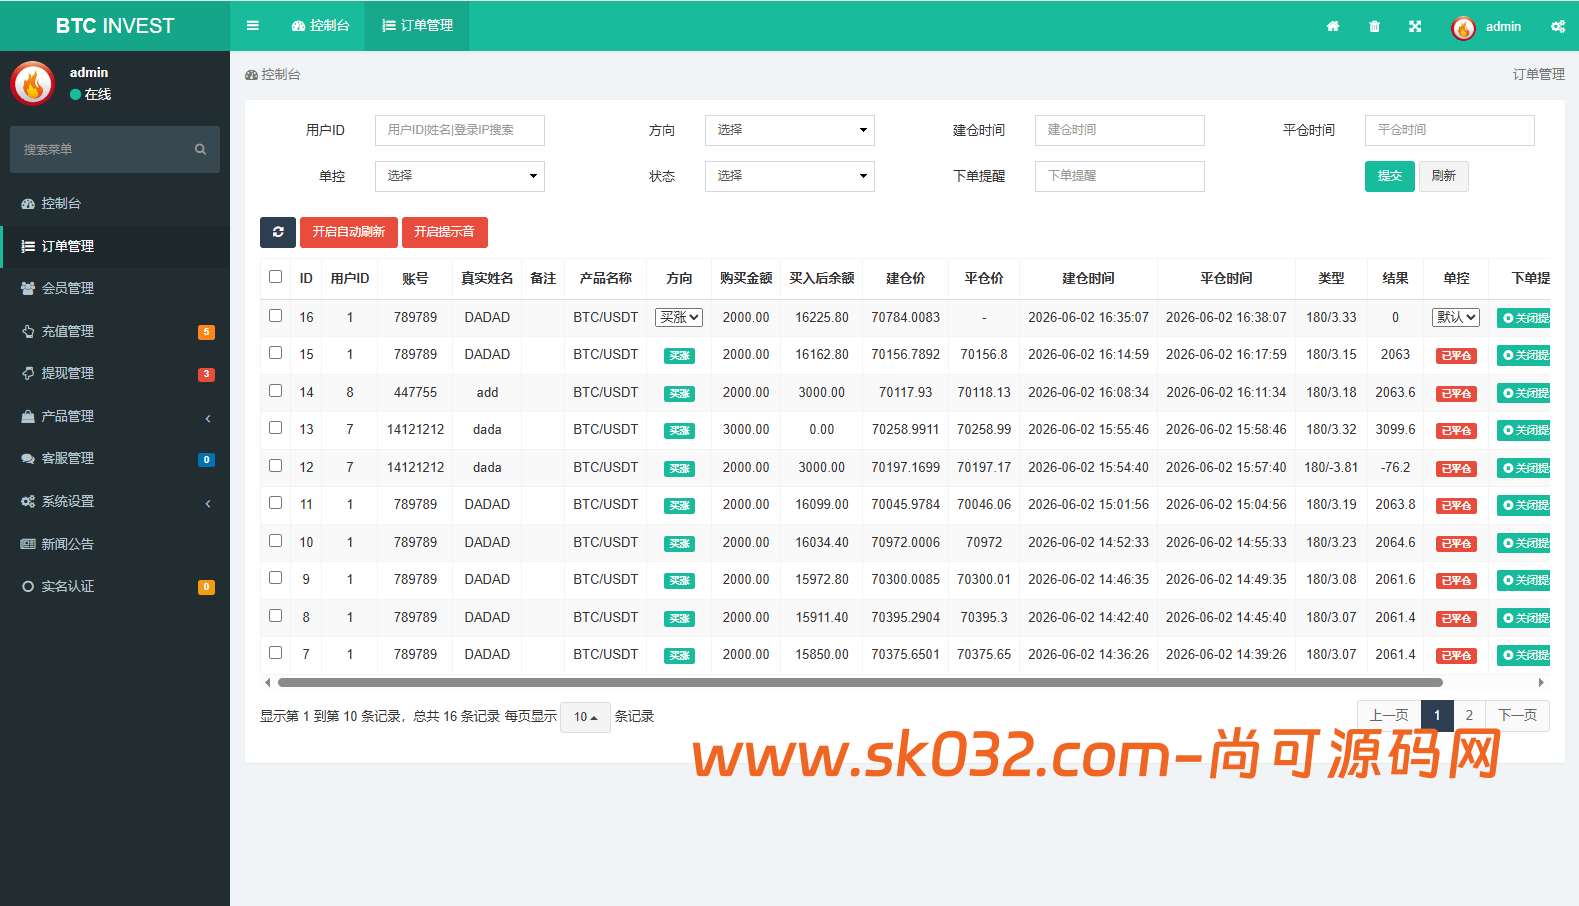
Task: Click real-name verification badge 0
Action: [206, 587]
